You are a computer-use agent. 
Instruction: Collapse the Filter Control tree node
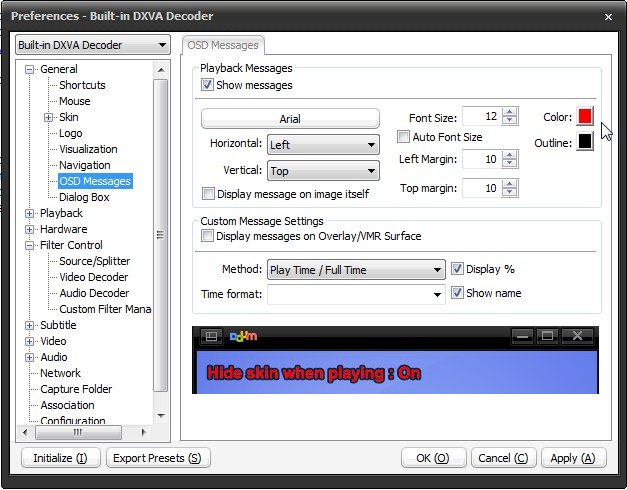pyautogui.click(x=29, y=245)
